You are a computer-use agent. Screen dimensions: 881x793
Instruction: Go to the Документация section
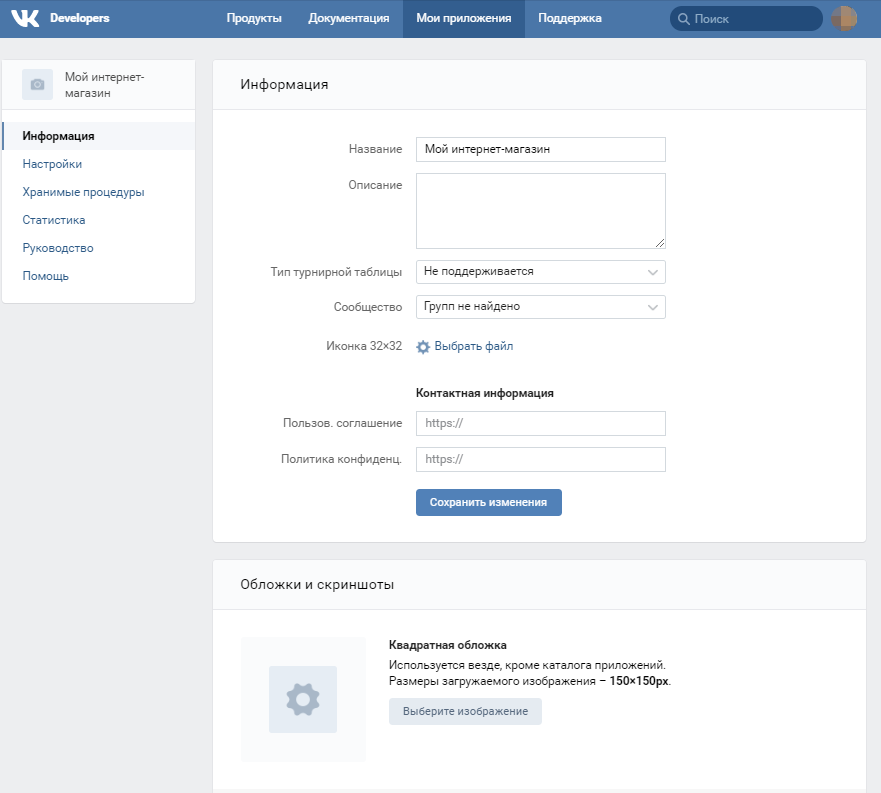(x=349, y=18)
